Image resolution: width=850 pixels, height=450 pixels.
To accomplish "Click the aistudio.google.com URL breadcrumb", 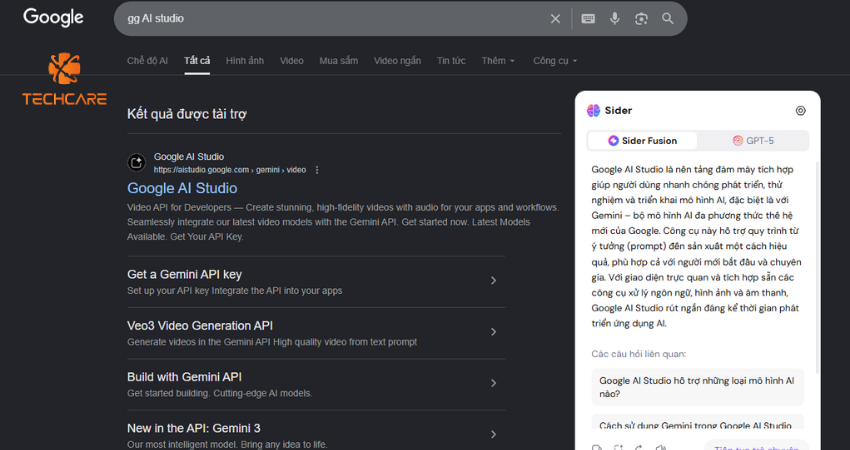I will (230, 170).
